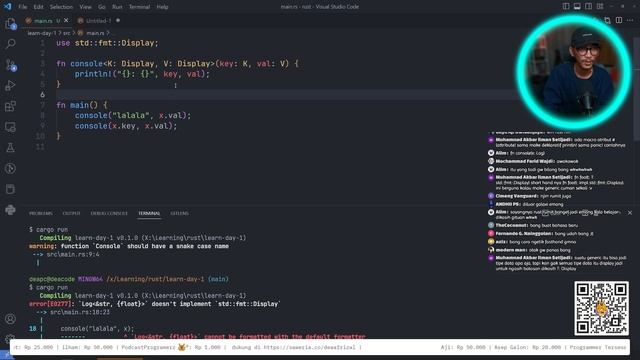Click the console("lalala", x.val) line
This screenshot has width=640, height=360.
(x=133, y=116)
